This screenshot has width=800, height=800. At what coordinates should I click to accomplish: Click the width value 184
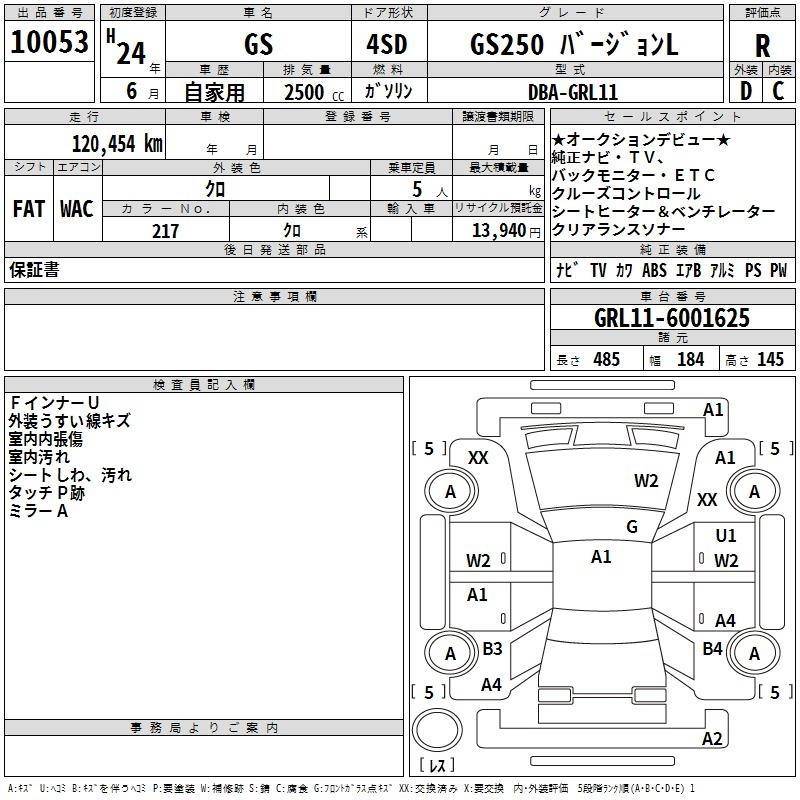(x=690, y=359)
